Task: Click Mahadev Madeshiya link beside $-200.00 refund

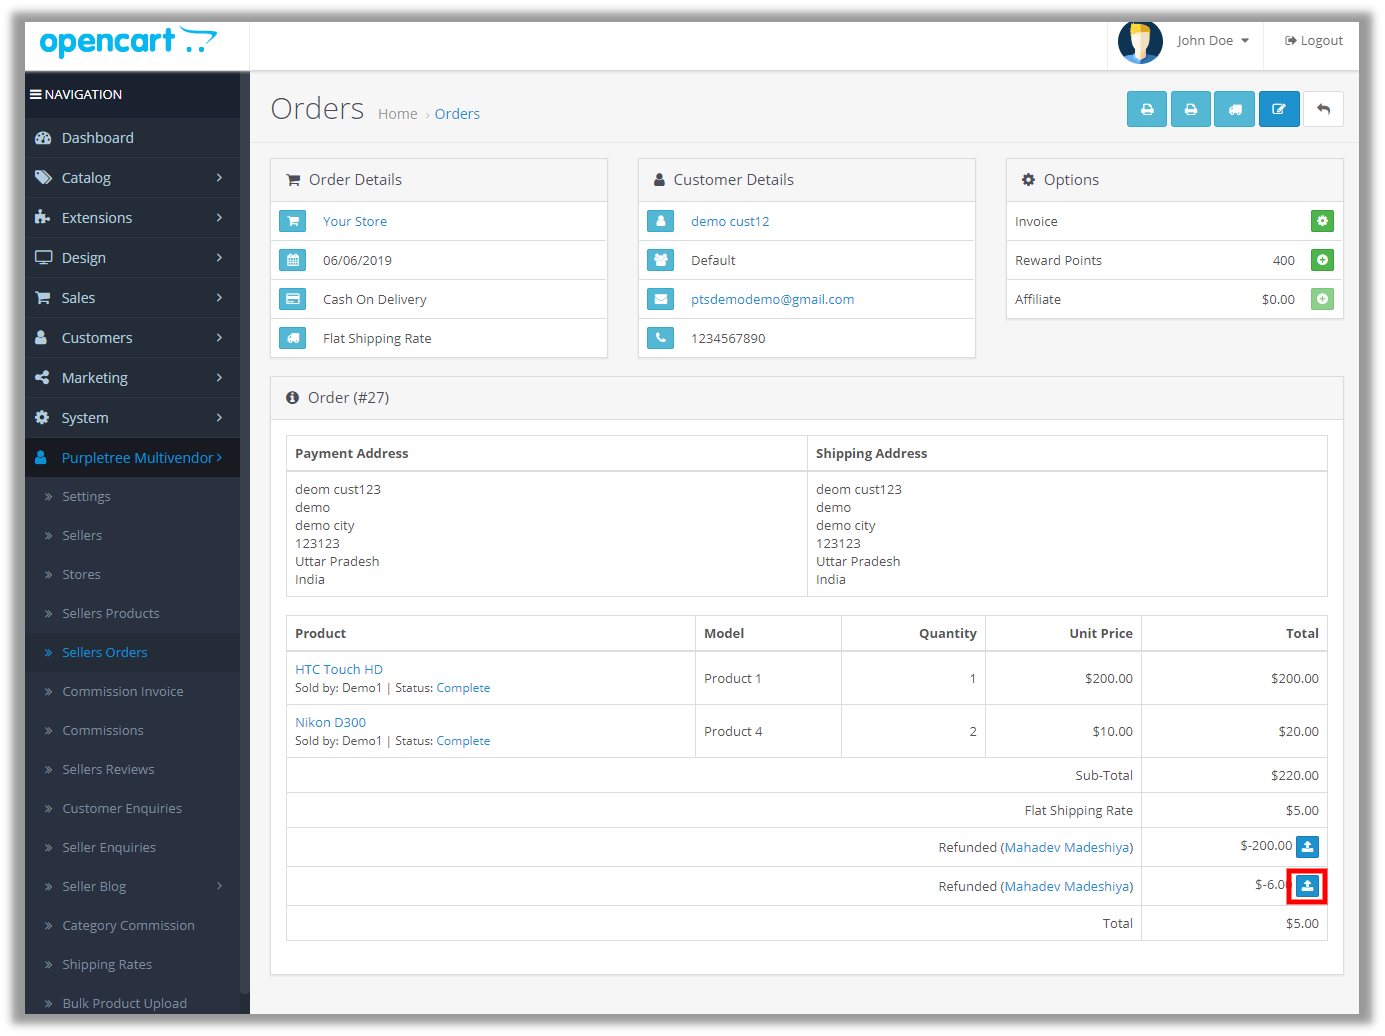Action: [1067, 847]
